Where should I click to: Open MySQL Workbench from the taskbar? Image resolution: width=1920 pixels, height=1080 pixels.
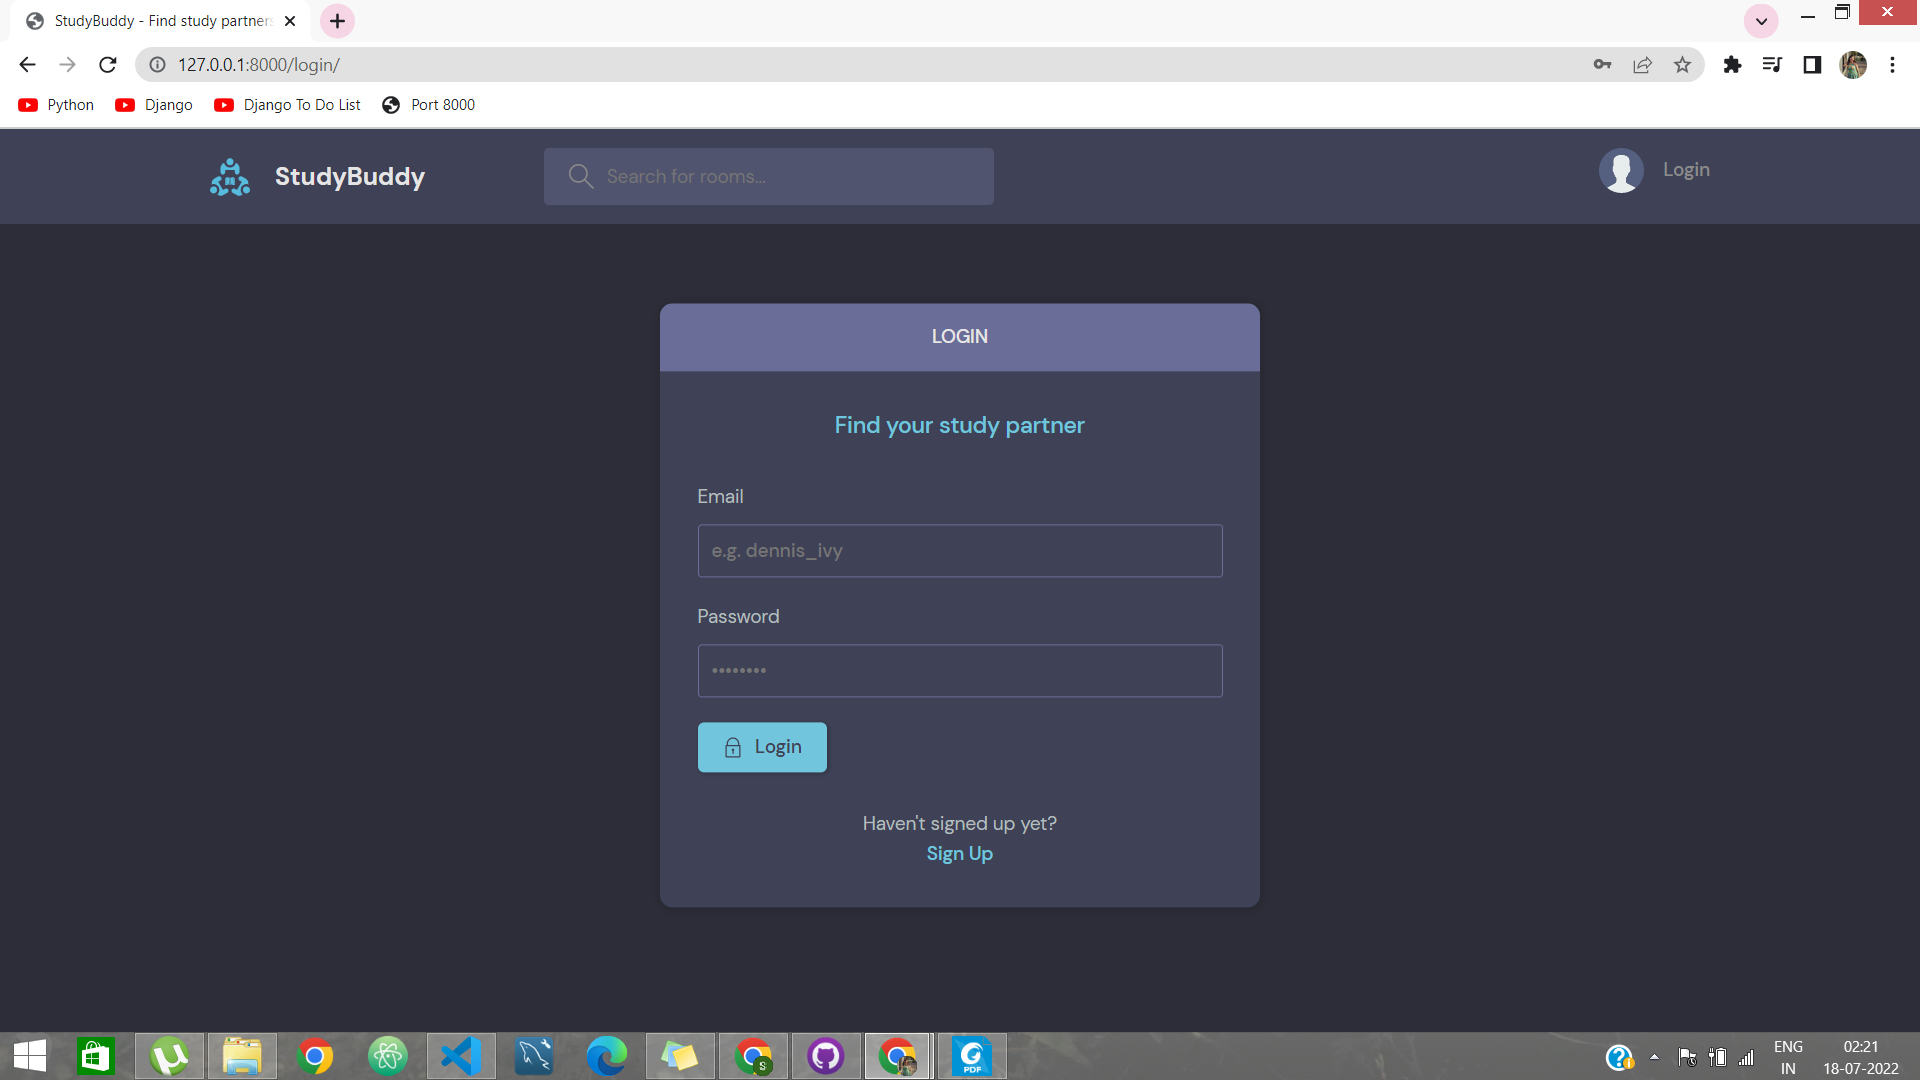[533, 1056]
